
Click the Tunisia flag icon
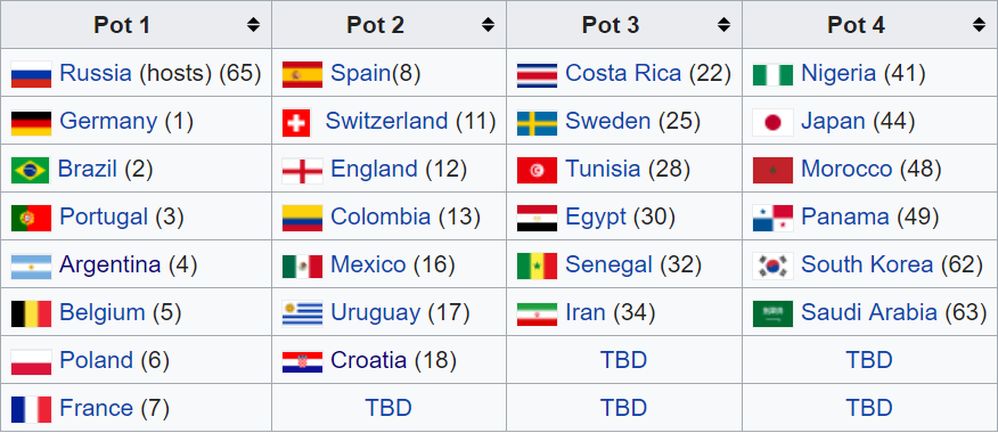537,170
